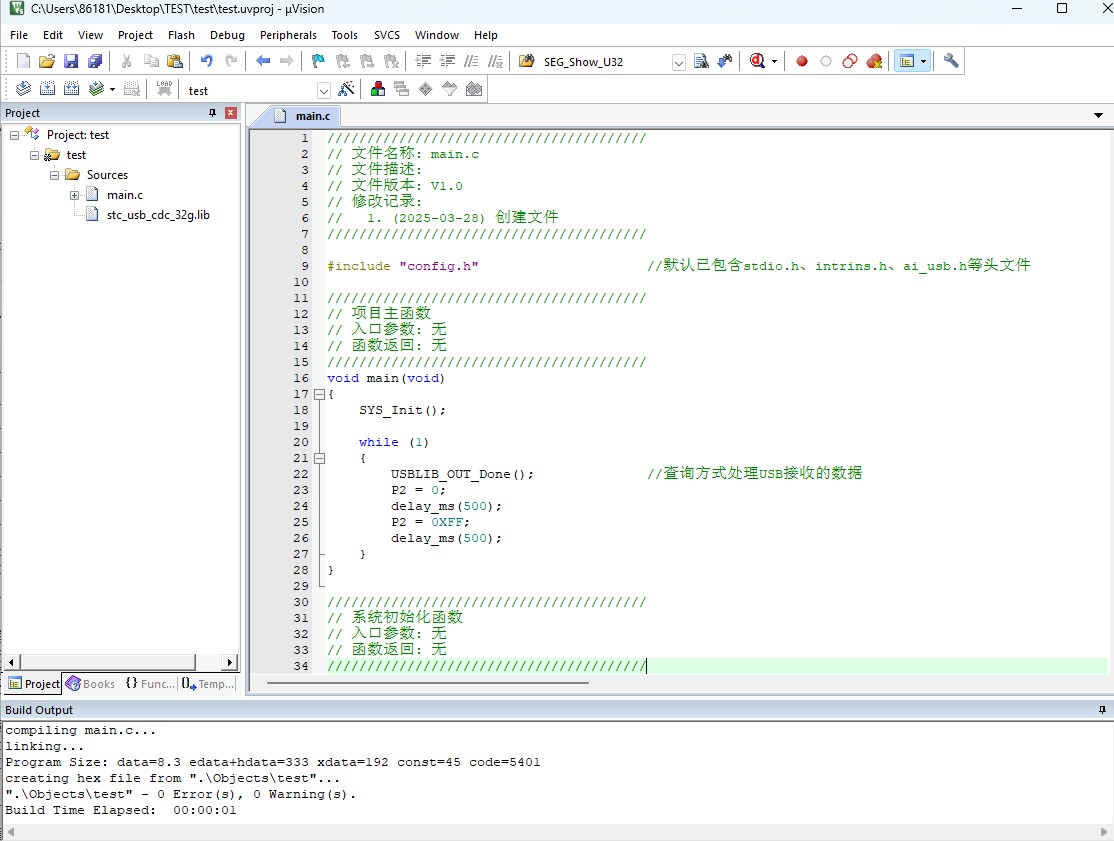Select stc_usb_cdc_32g.lib in the project tree

pyautogui.click(x=158, y=215)
